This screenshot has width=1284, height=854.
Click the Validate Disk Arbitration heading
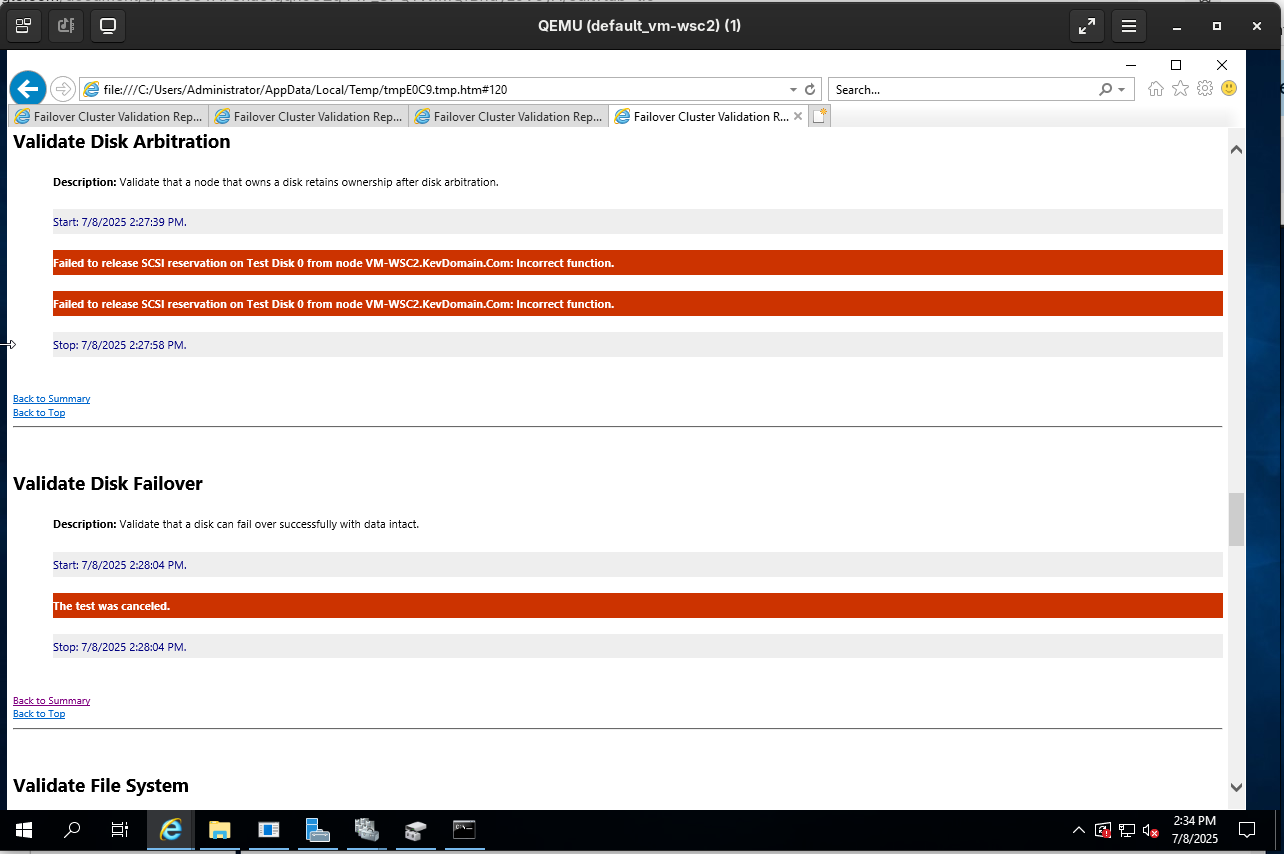point(122,142)
